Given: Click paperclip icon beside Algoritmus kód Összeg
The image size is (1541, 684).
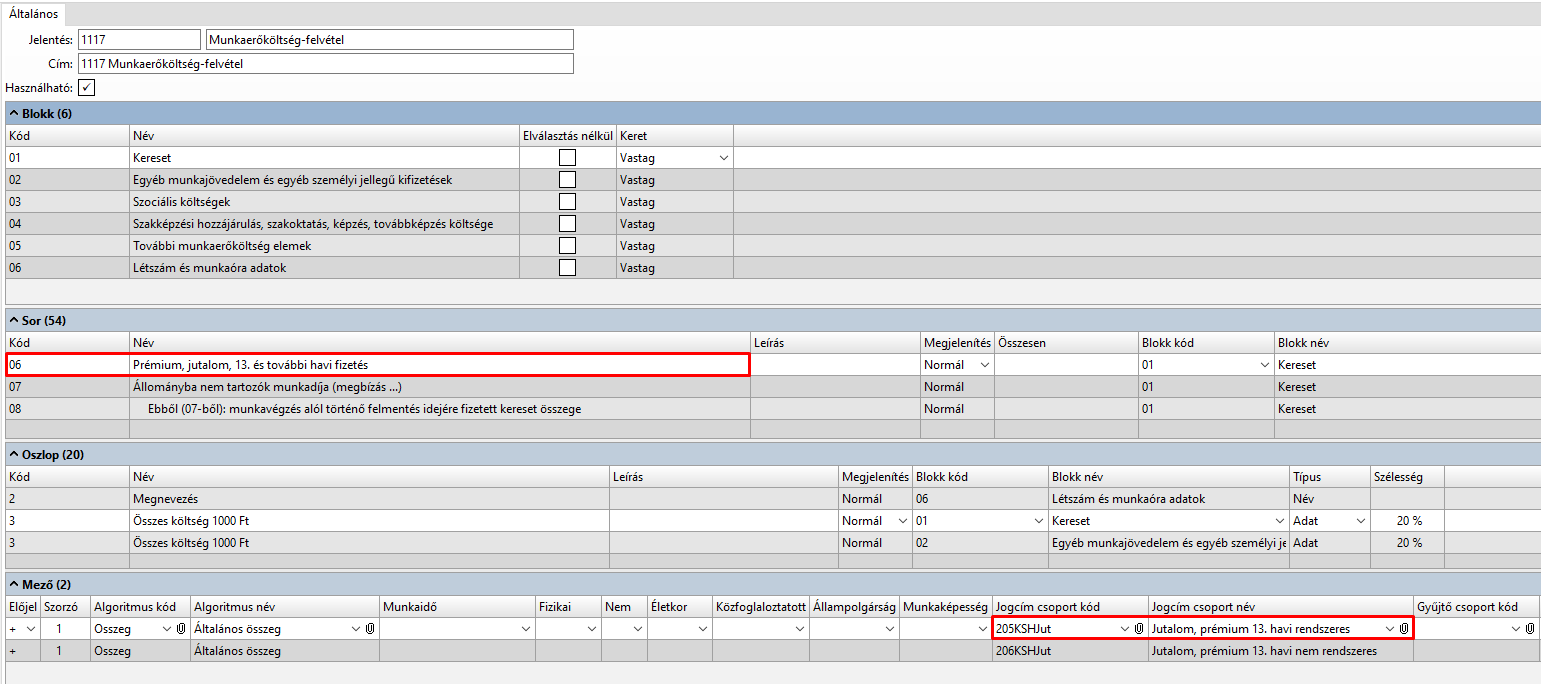Looking at the screenshot, I should pyautogui.click(x=181, y=629).
